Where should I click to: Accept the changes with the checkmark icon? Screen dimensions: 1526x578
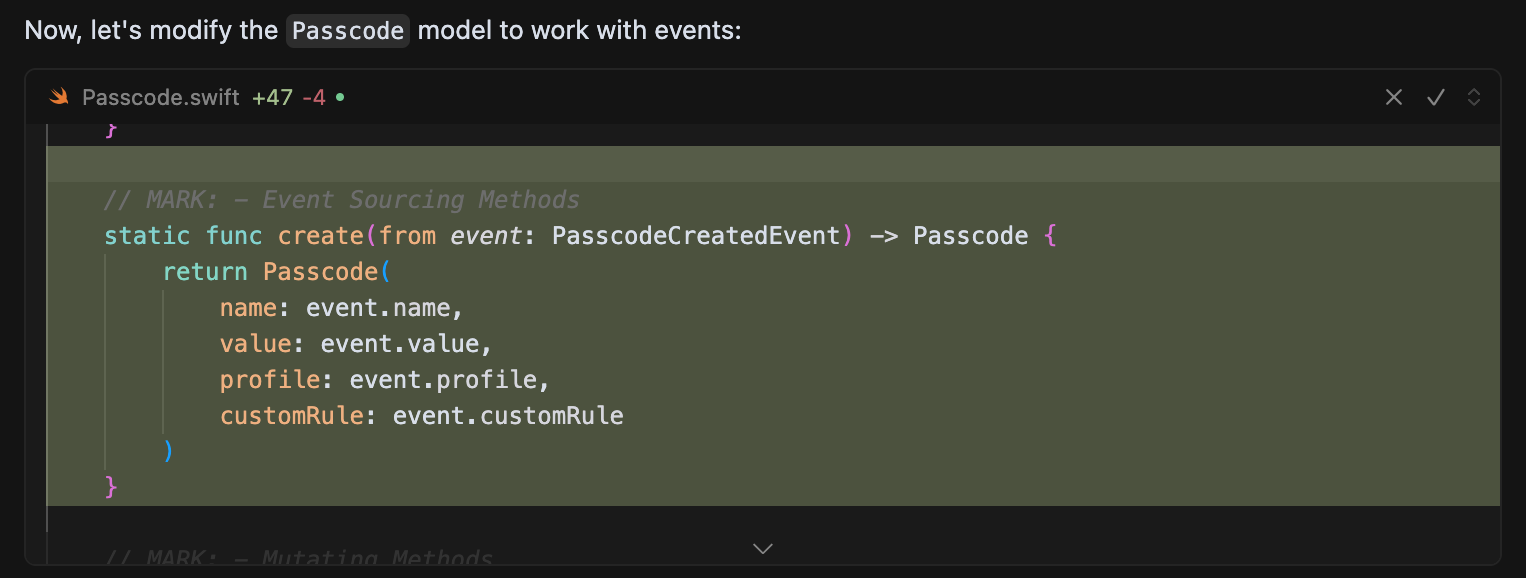click(x=1436, y=97)
